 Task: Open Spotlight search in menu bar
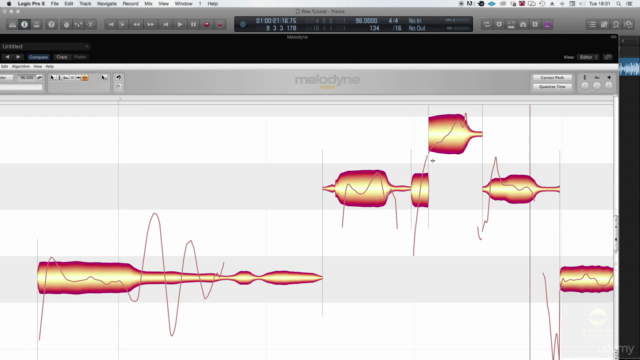pyautogui.click(x=619, y=4)
